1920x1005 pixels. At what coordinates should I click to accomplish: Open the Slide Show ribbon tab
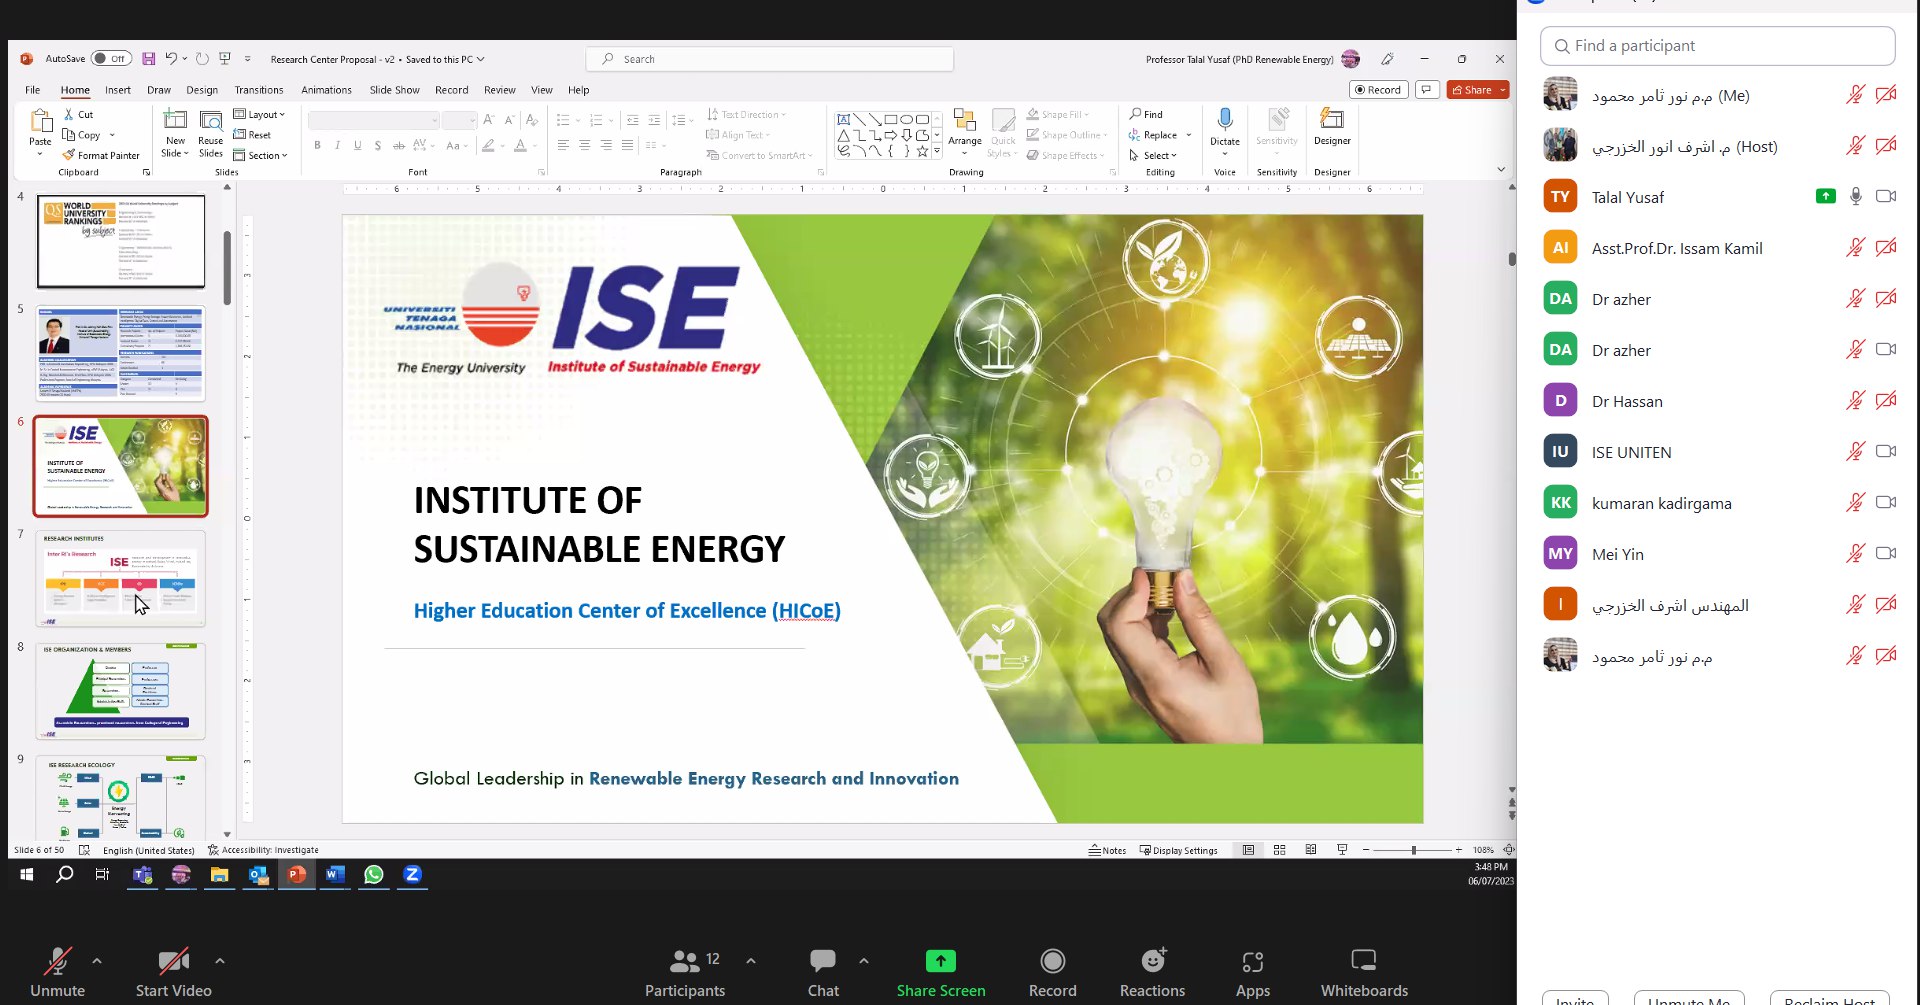pos(395,90)
